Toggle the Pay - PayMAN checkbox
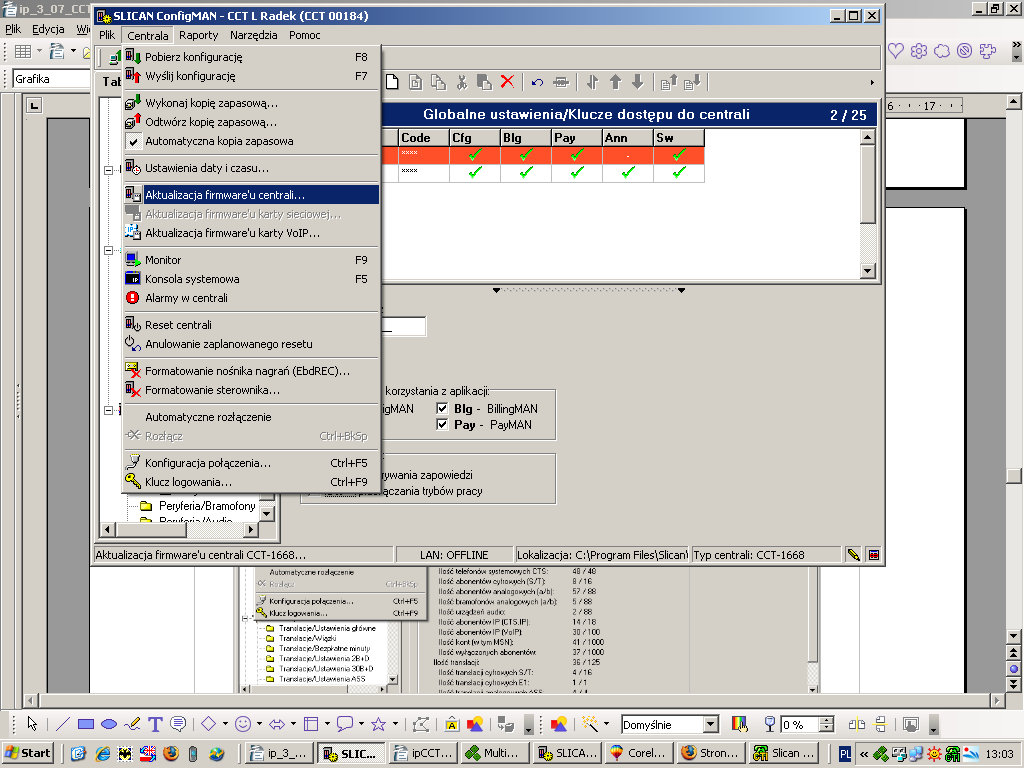Image resolution: width=1024 pixels, height=768 pixels. (442, 424)
